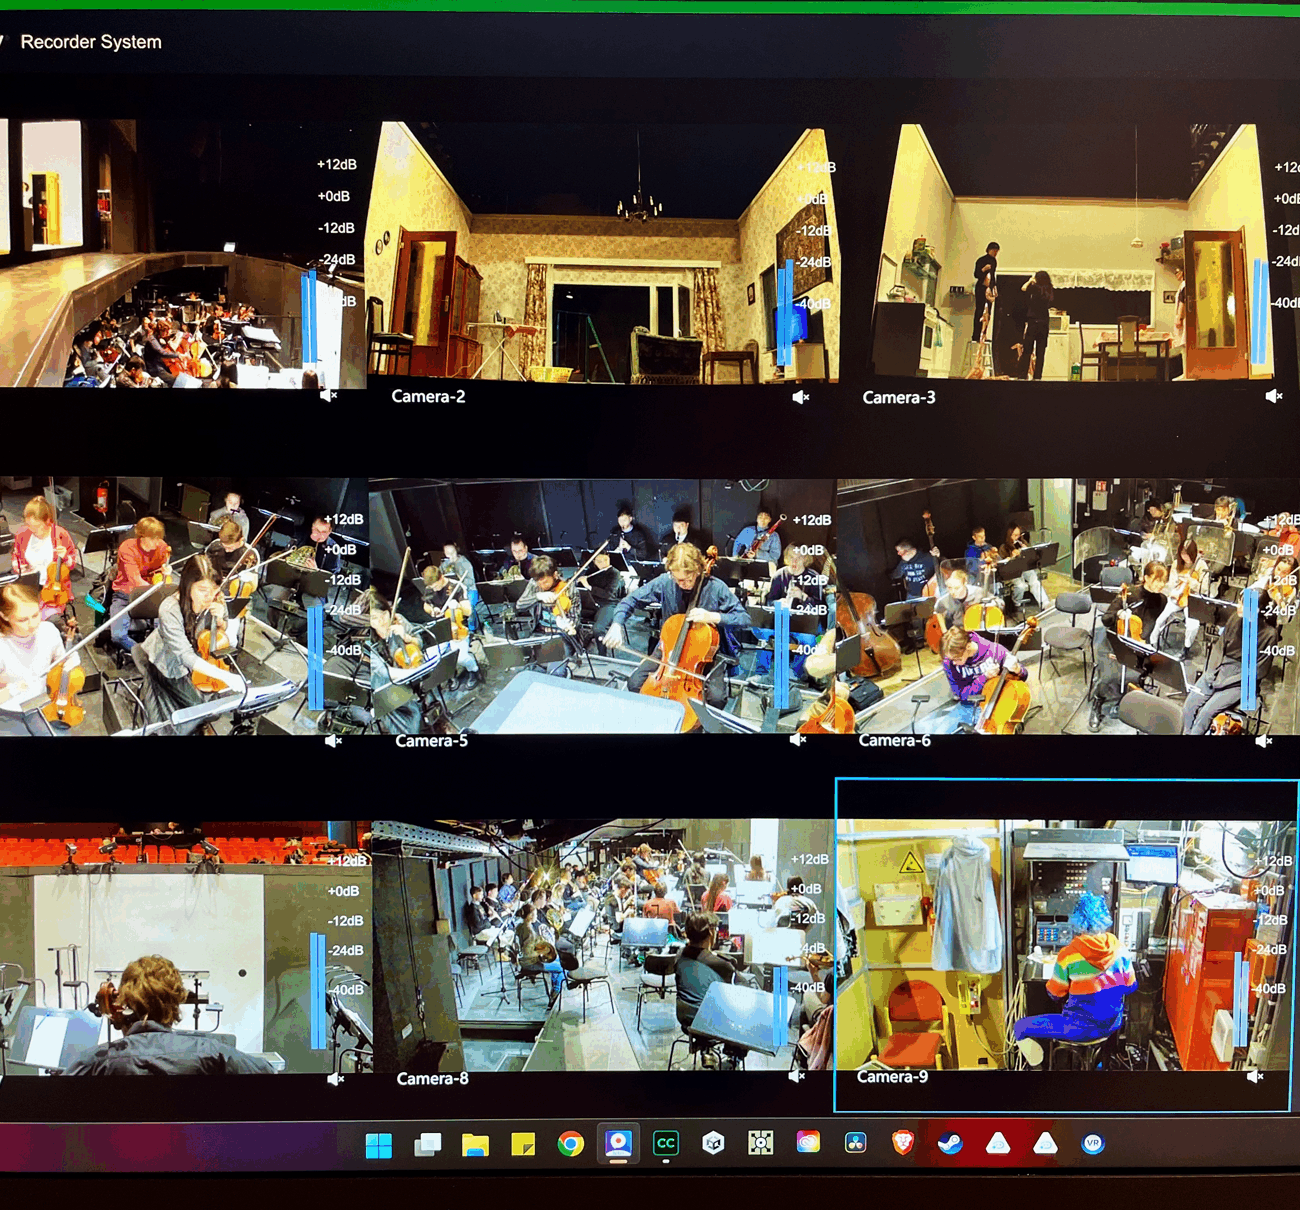This screenshot has width=1300, height=1210.
Task: Unmute the speaker on the stage-edge pit overview feed
Action: point(328,396)
